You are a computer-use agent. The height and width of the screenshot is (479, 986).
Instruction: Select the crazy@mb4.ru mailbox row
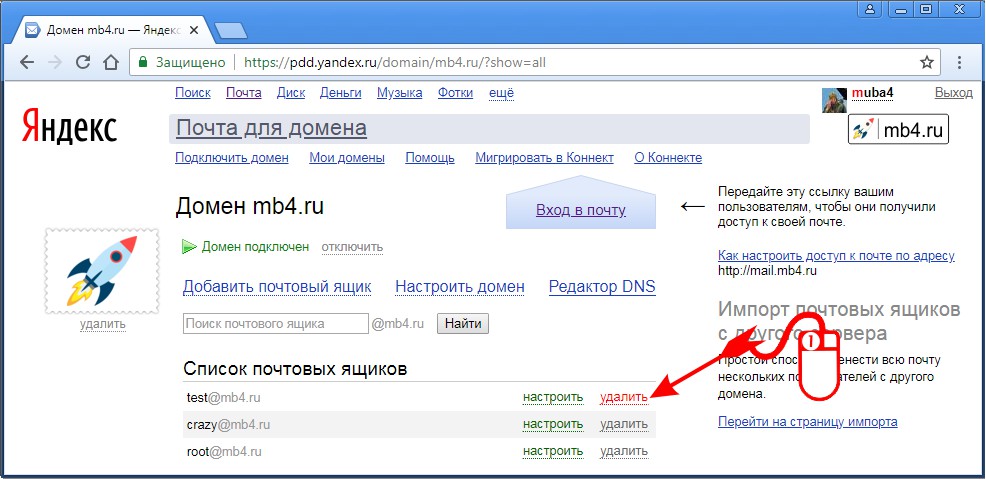pos(419,424)
